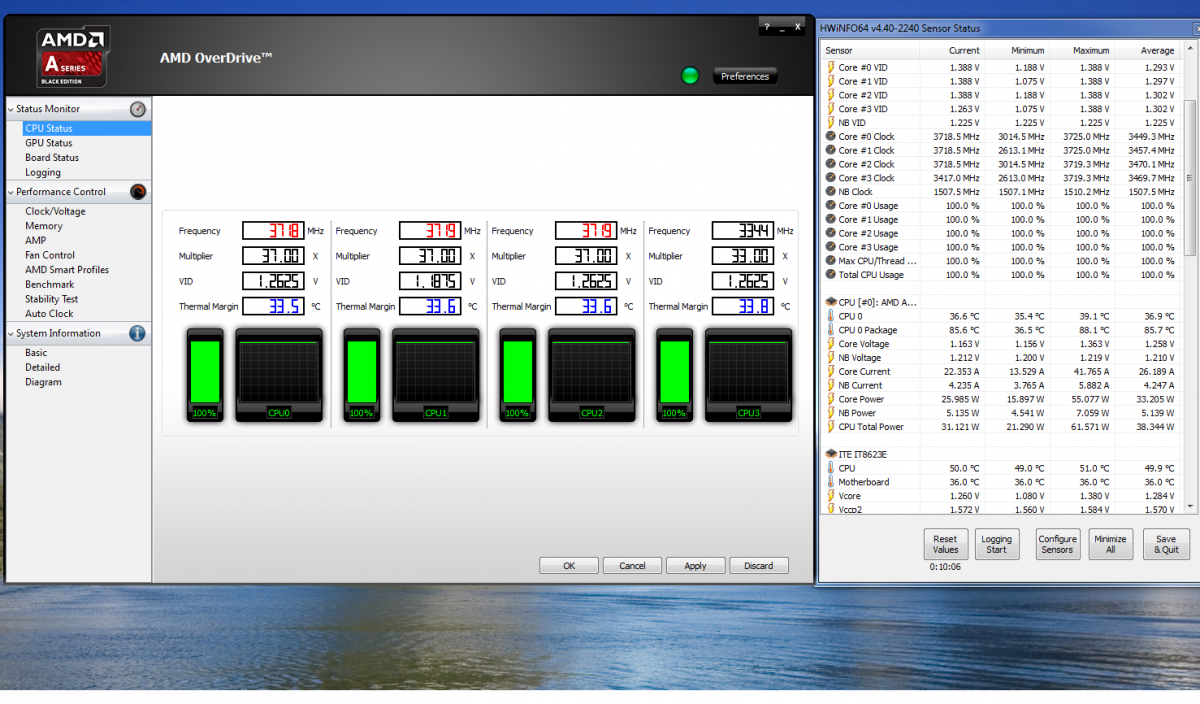Click thermometer icon beside CPU 0 Package
This screenshot has height=704, width=1200.
[x=830, y=330]
